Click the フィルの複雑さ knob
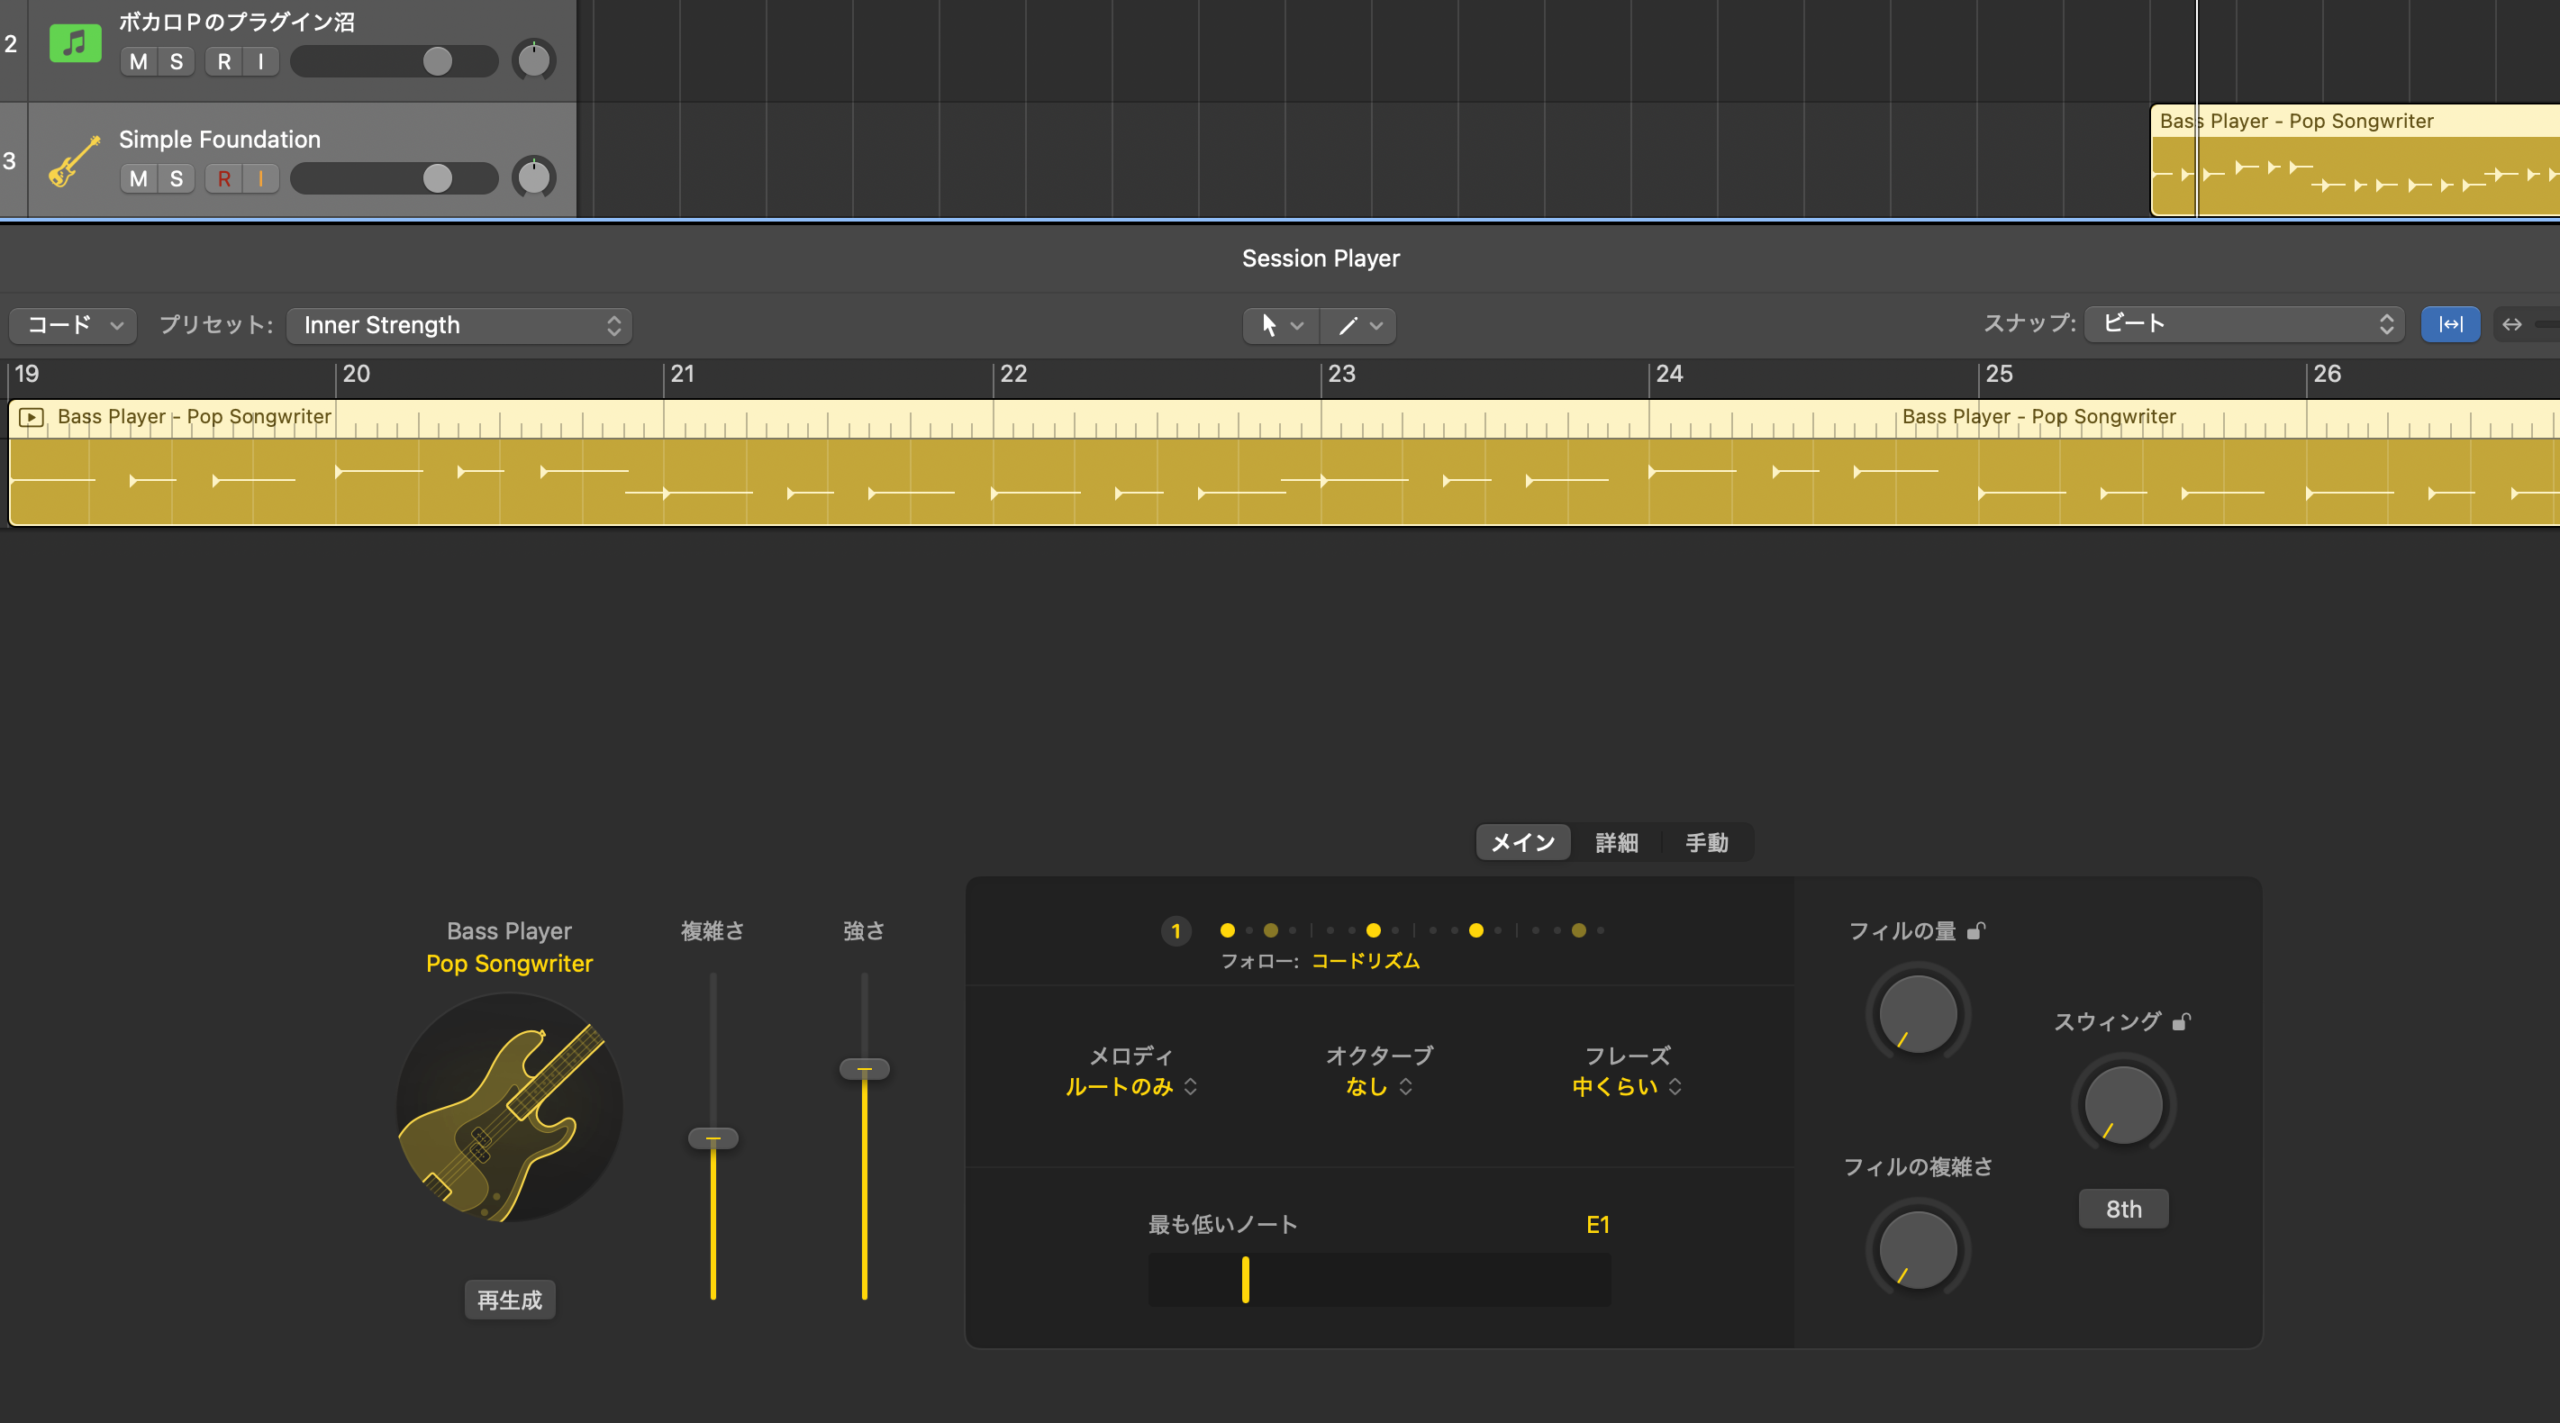This screenshot has width=2560, height=1423. pos(1918,1250)
